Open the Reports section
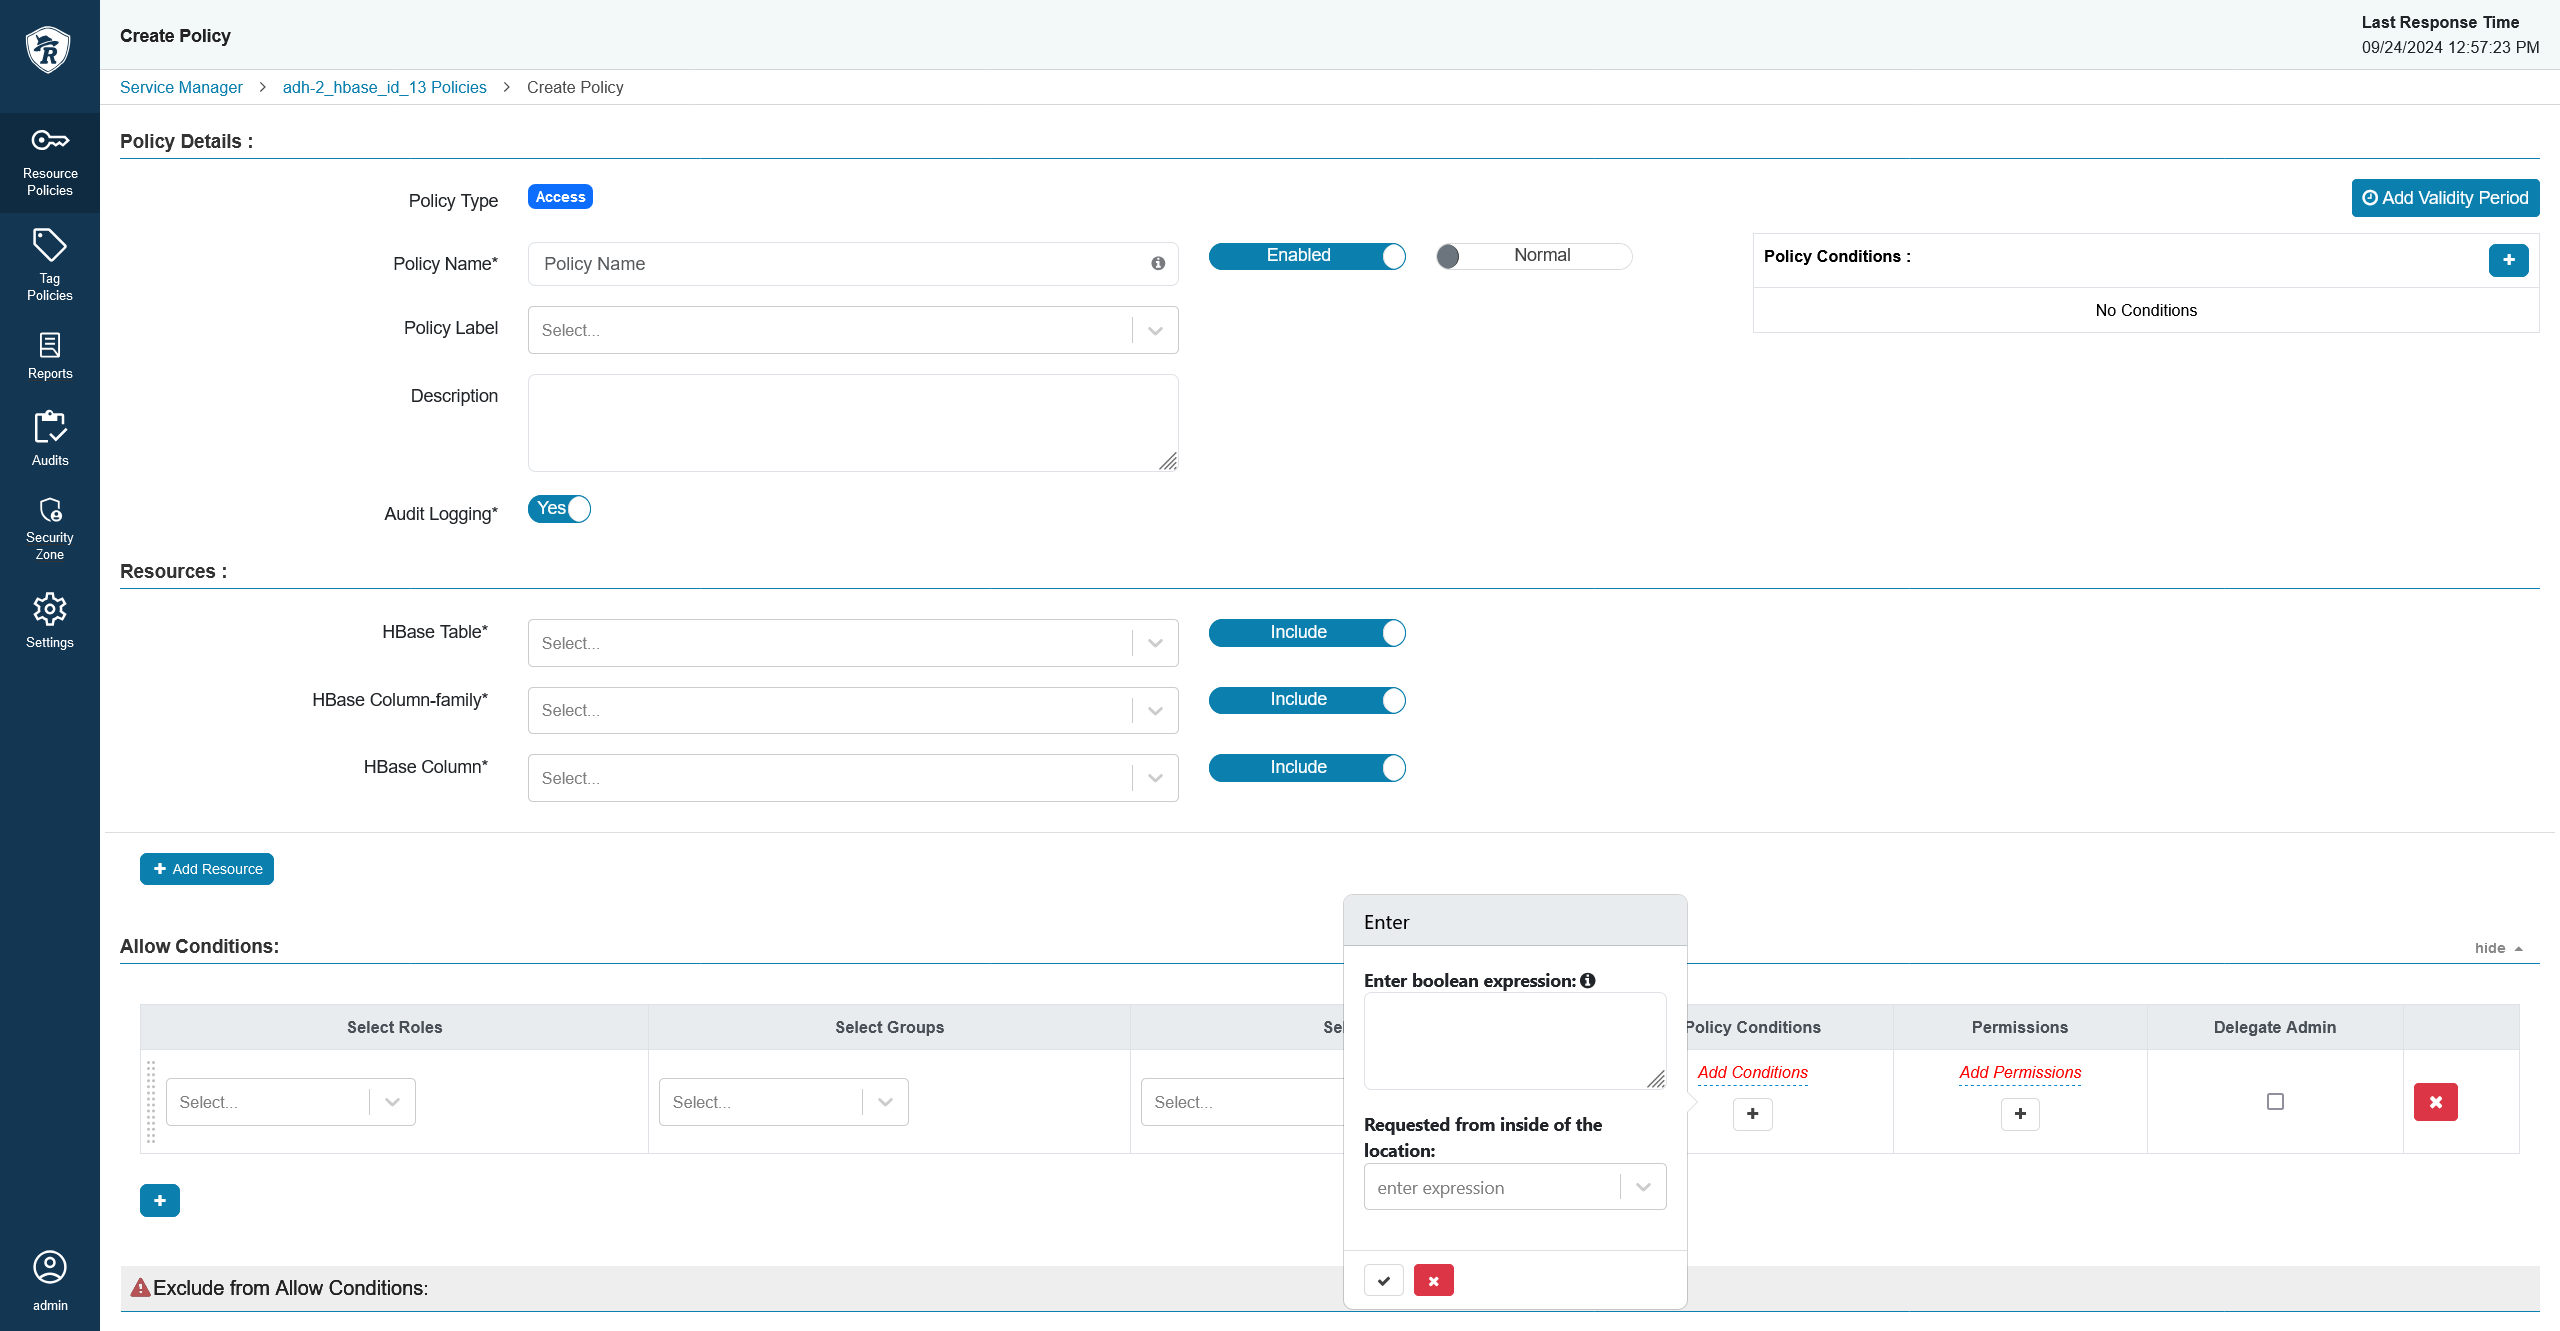Screen dimensions: 2560x1331 [49, 356]
